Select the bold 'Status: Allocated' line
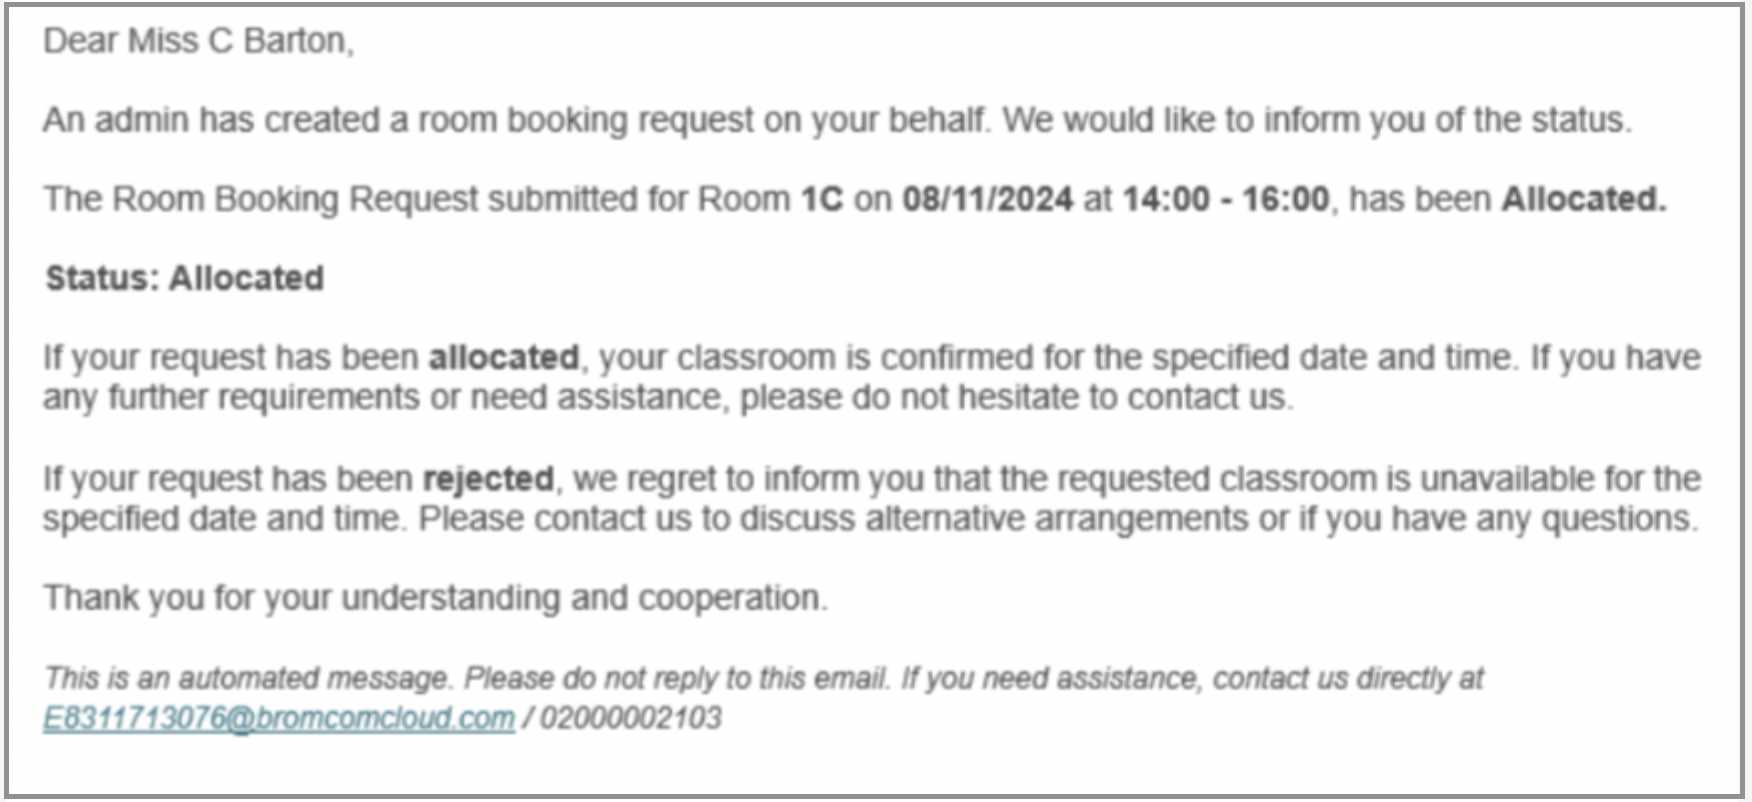Viewport: 1752px width, 802px height. click(185, 278)
